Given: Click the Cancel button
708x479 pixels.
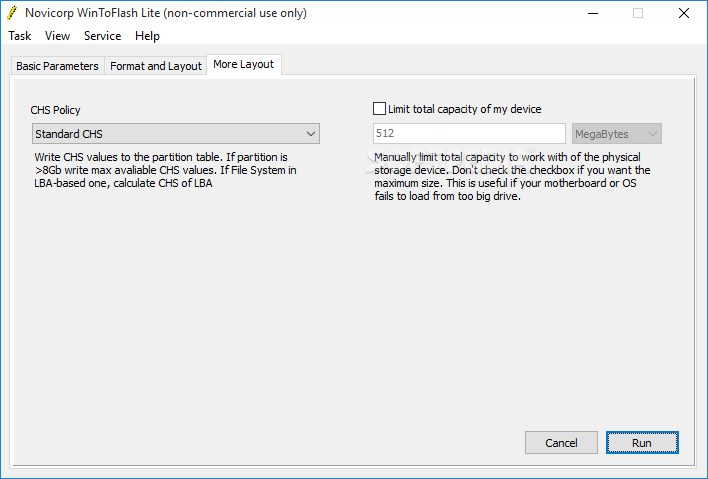Looking at the screenshot, I should click(x=561, y=442).
